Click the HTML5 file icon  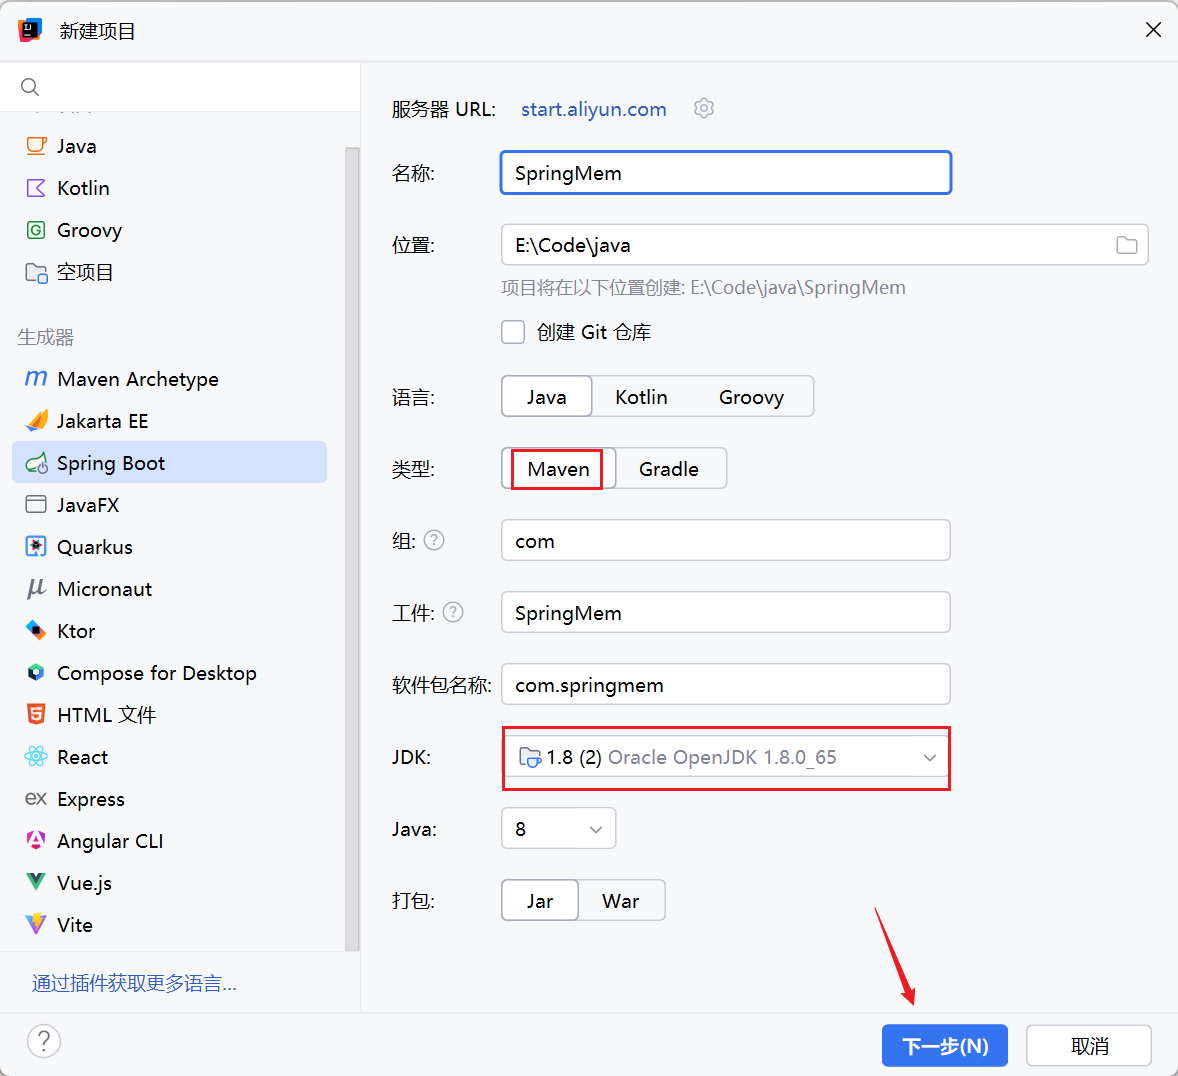tap(36, 714)
